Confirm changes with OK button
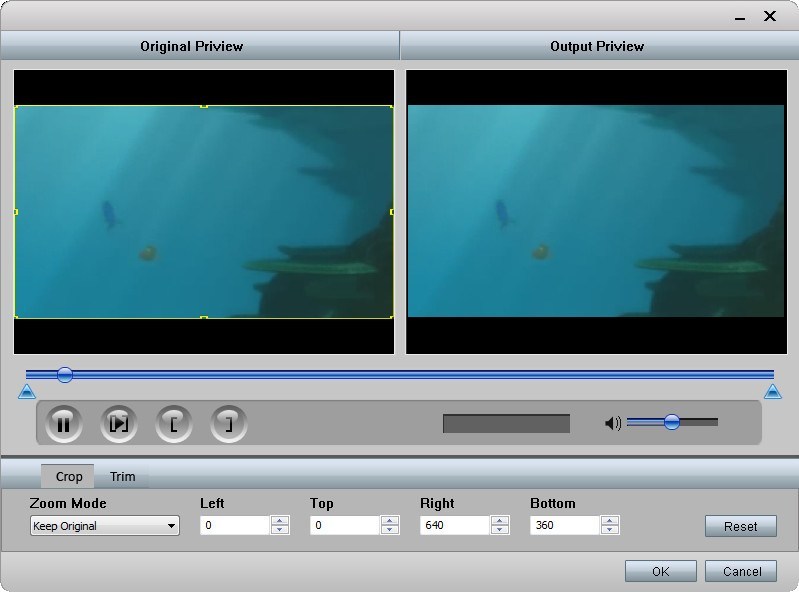This screenshot has height=592, width=799. point(661,571)
